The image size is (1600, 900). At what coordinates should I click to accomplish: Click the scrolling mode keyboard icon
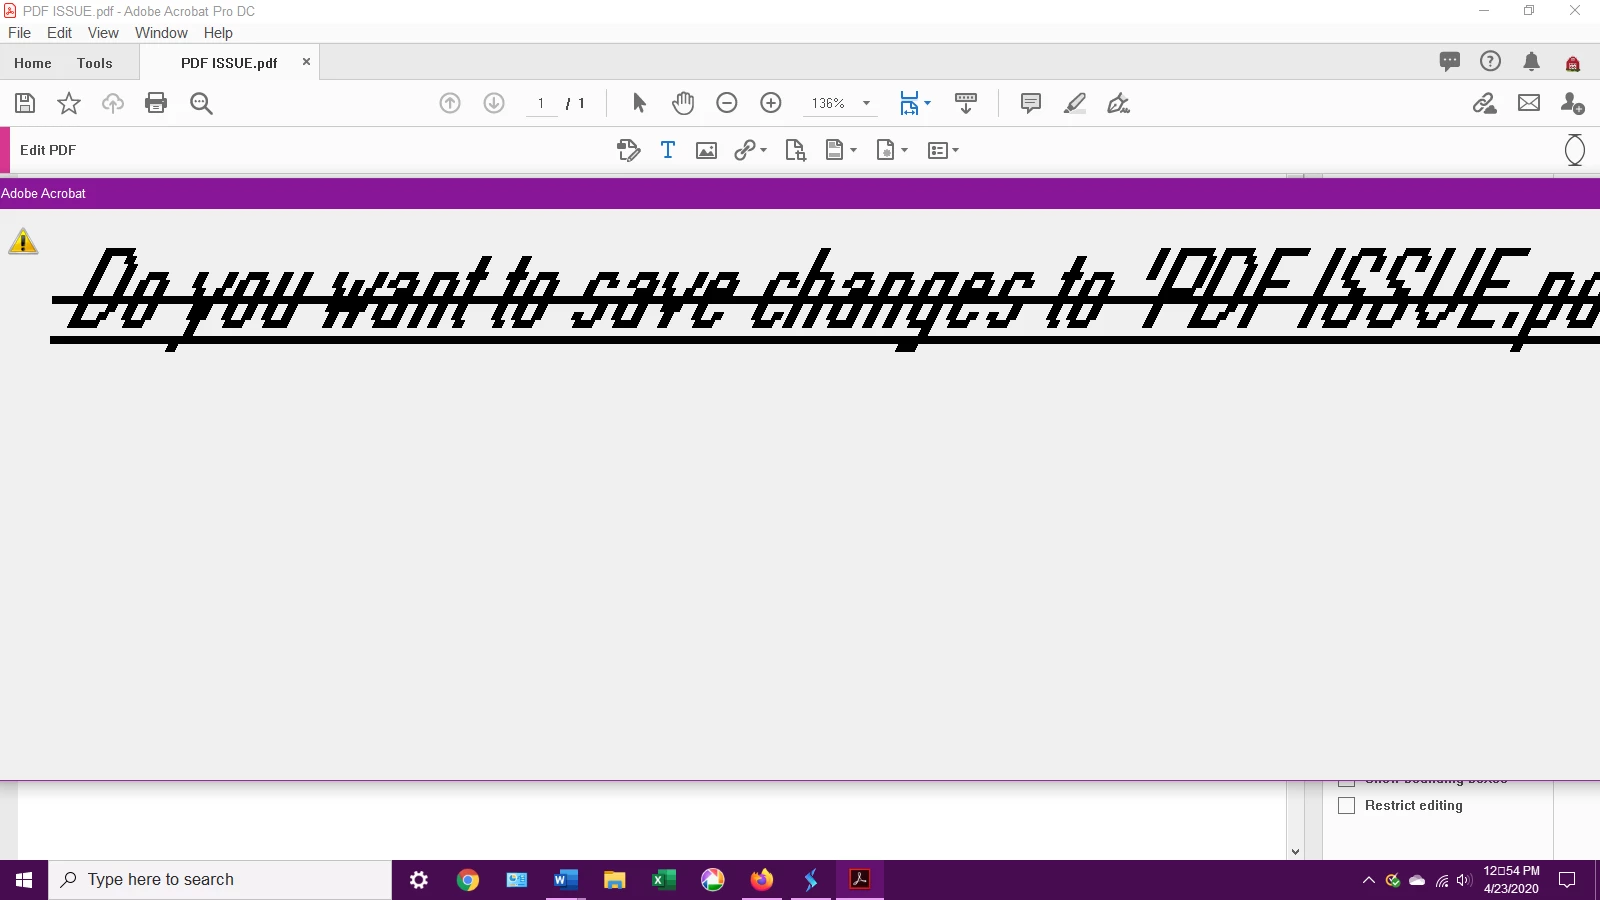pos(966,103)
